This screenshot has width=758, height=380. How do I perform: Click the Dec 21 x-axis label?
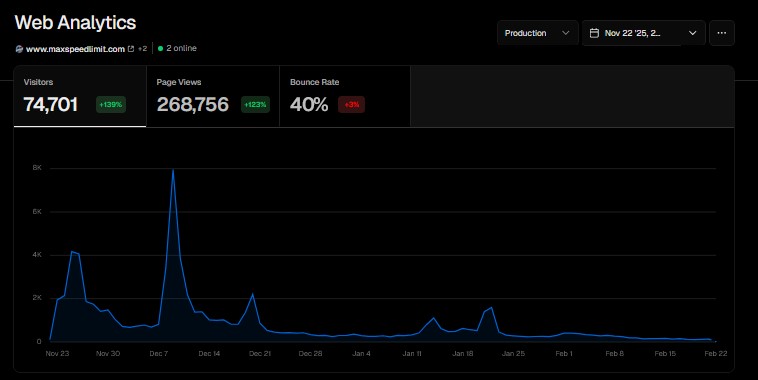[260, 353]
